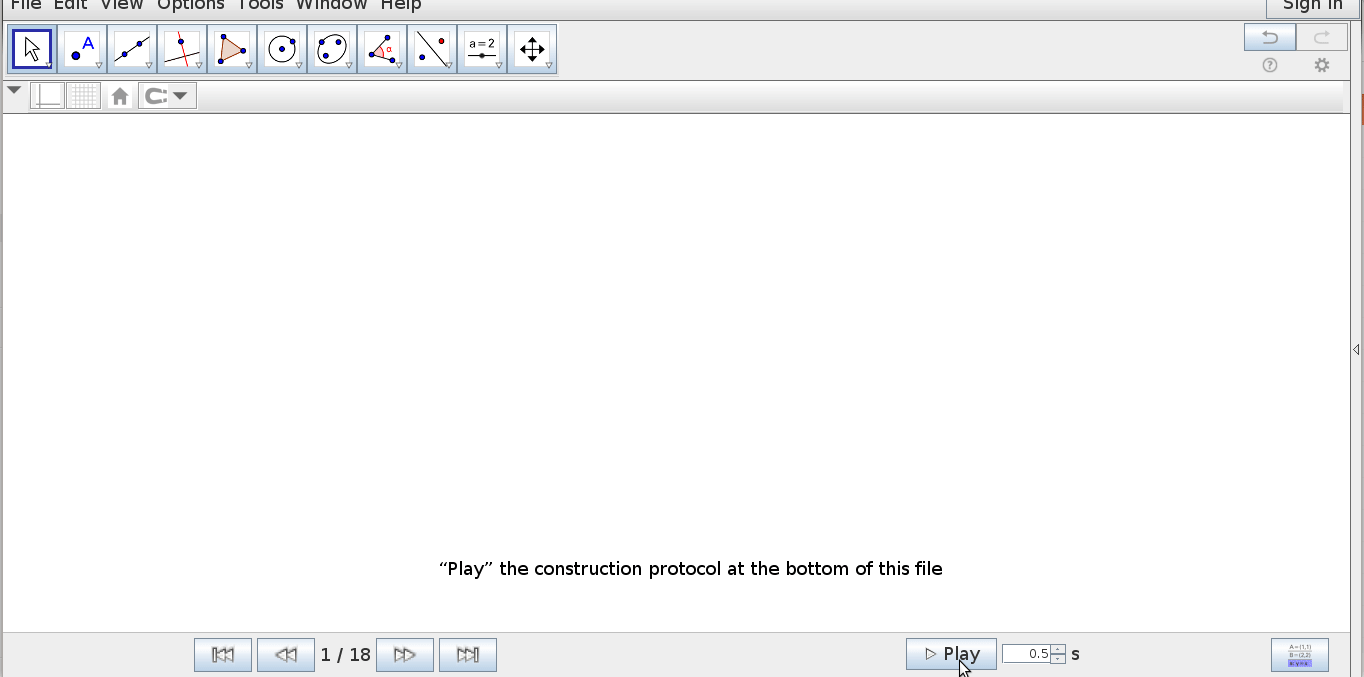The height and width of the screenshot is (677, 1364).
Task: Decrease playback delay with down stepper
Action: pyautogui.click(x=1058, y=659)
